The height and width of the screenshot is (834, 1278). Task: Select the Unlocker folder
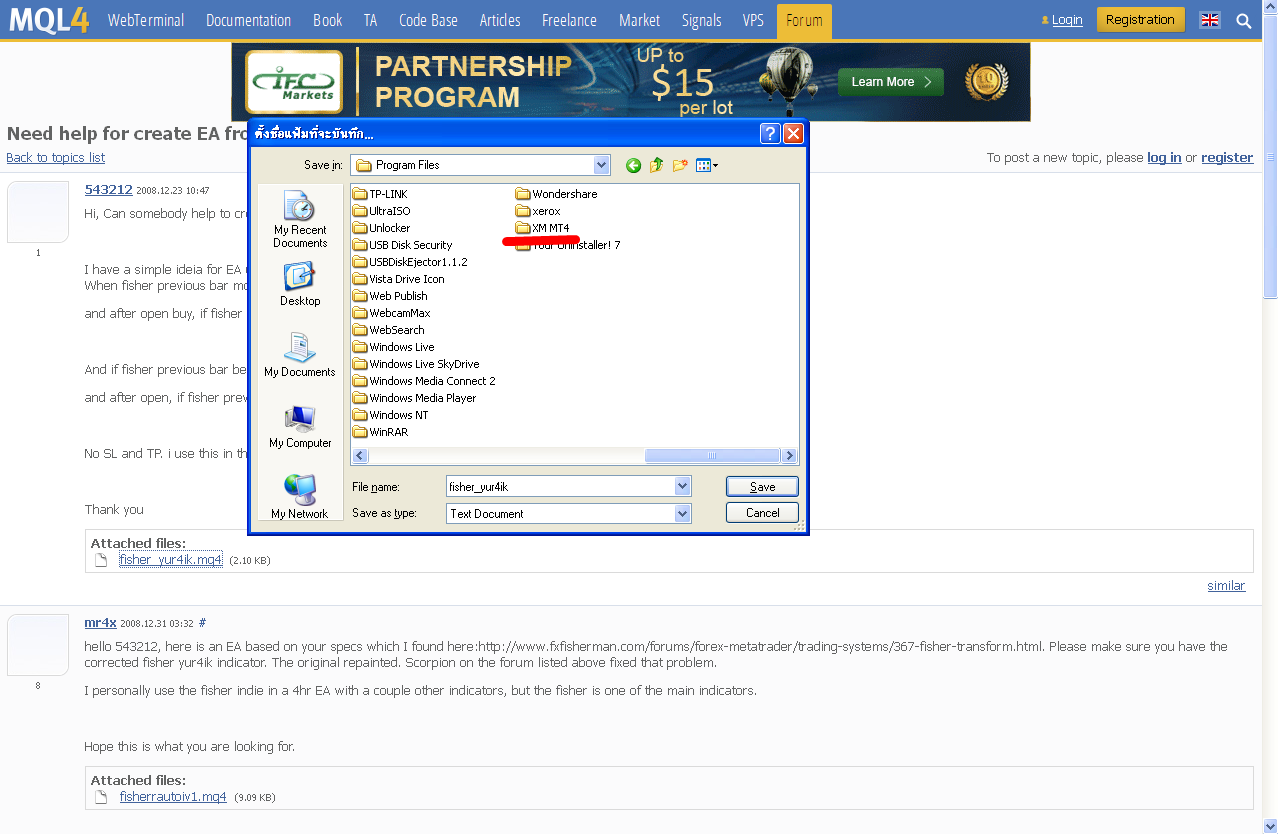[382, 228]
